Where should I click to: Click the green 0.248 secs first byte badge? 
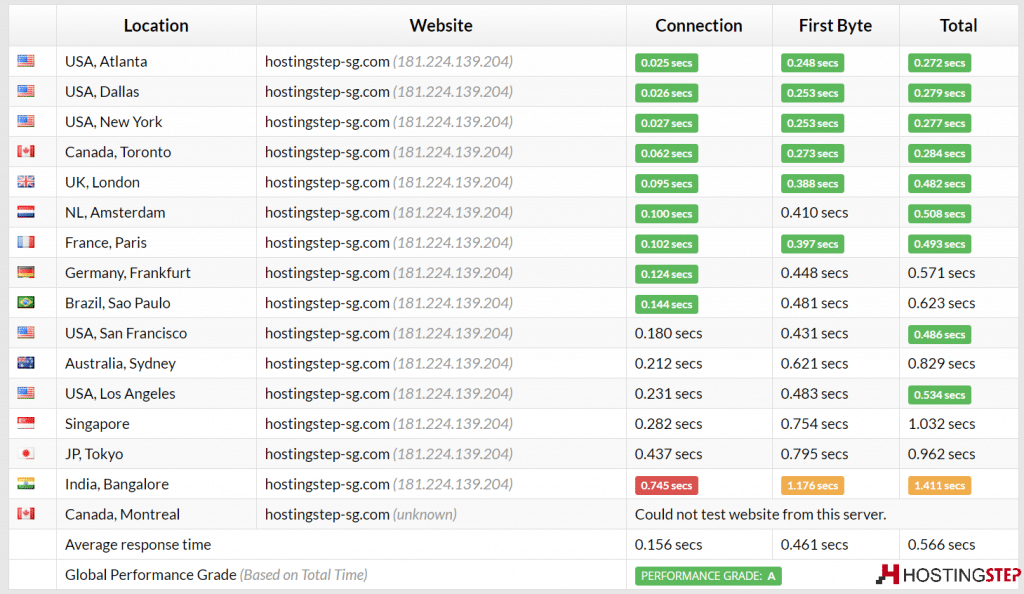[812, 63]
